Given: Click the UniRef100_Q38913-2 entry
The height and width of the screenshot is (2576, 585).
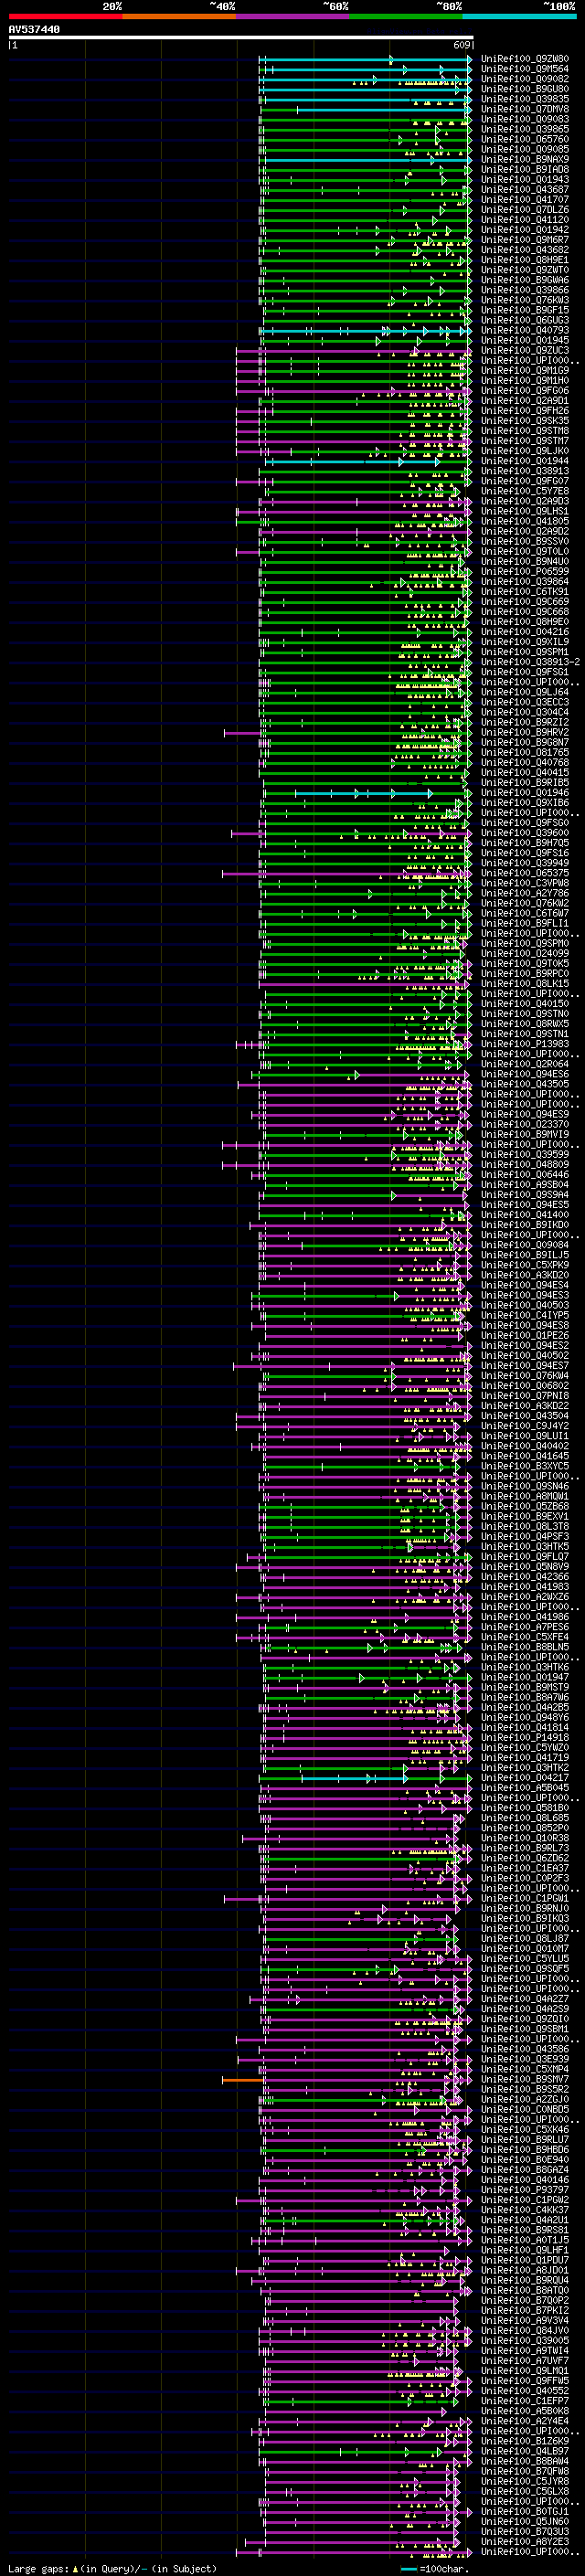Looking at the screenshot, I should [x=530, y=662].
